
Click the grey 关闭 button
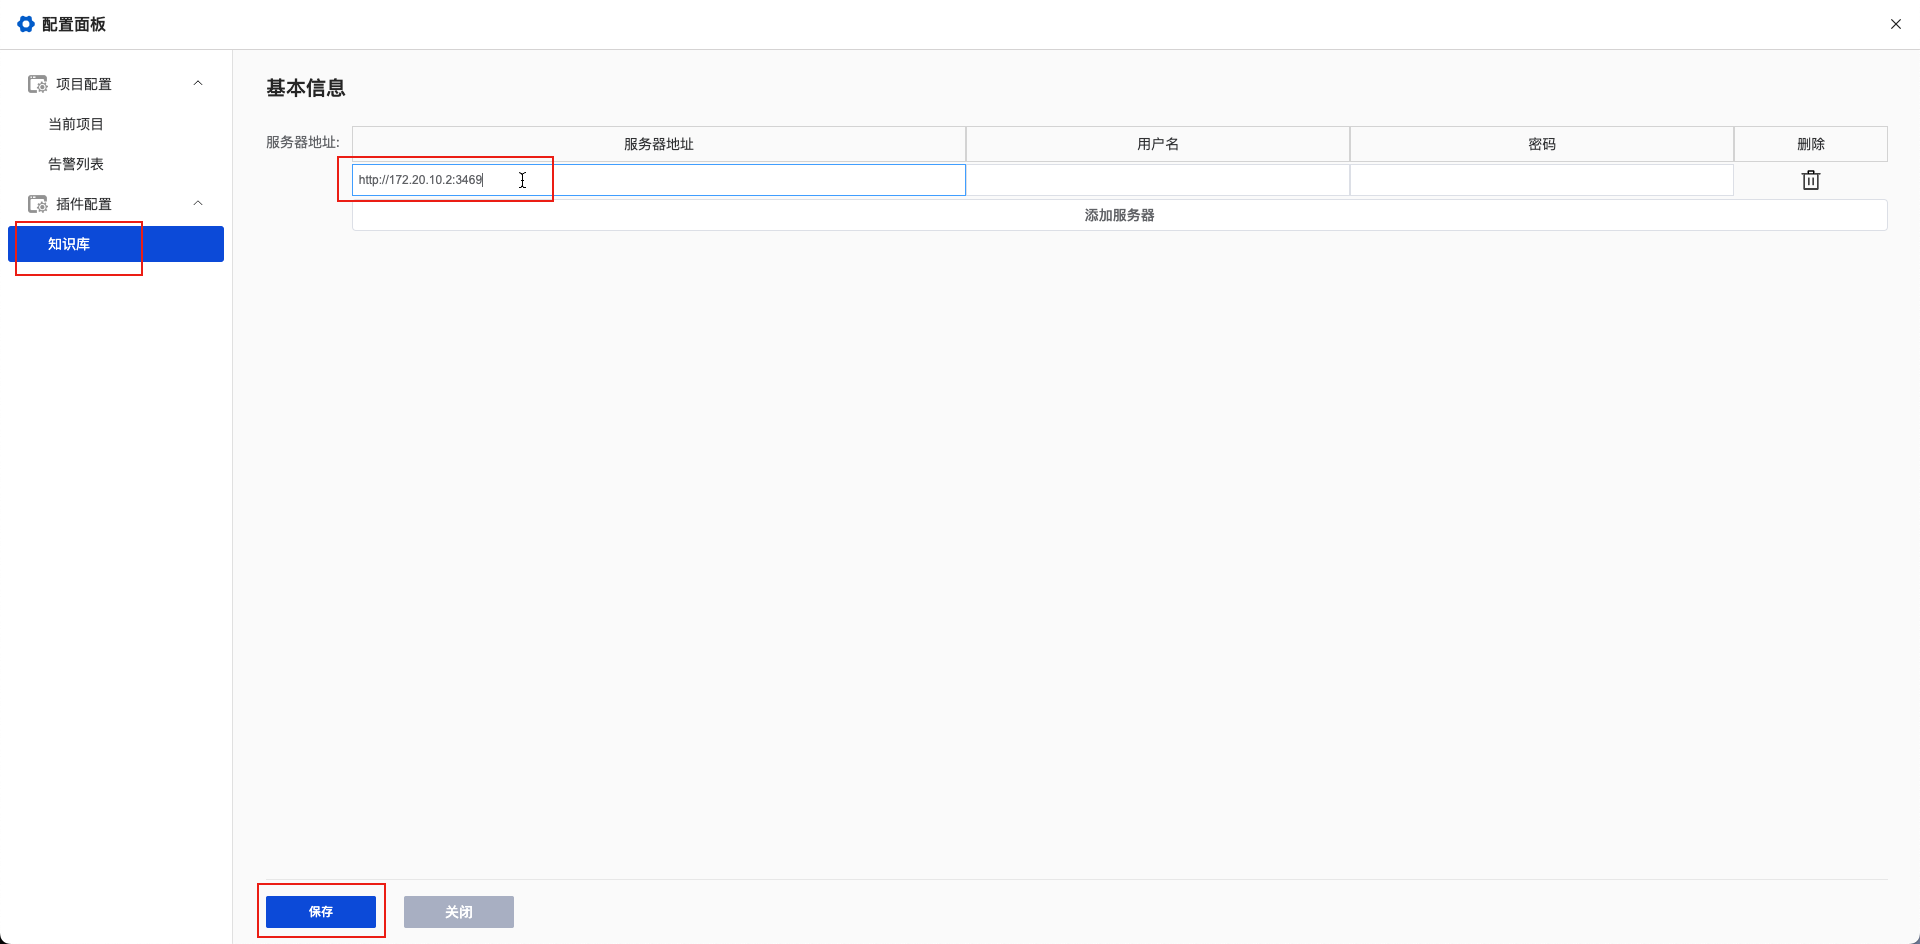coord(459,912)
